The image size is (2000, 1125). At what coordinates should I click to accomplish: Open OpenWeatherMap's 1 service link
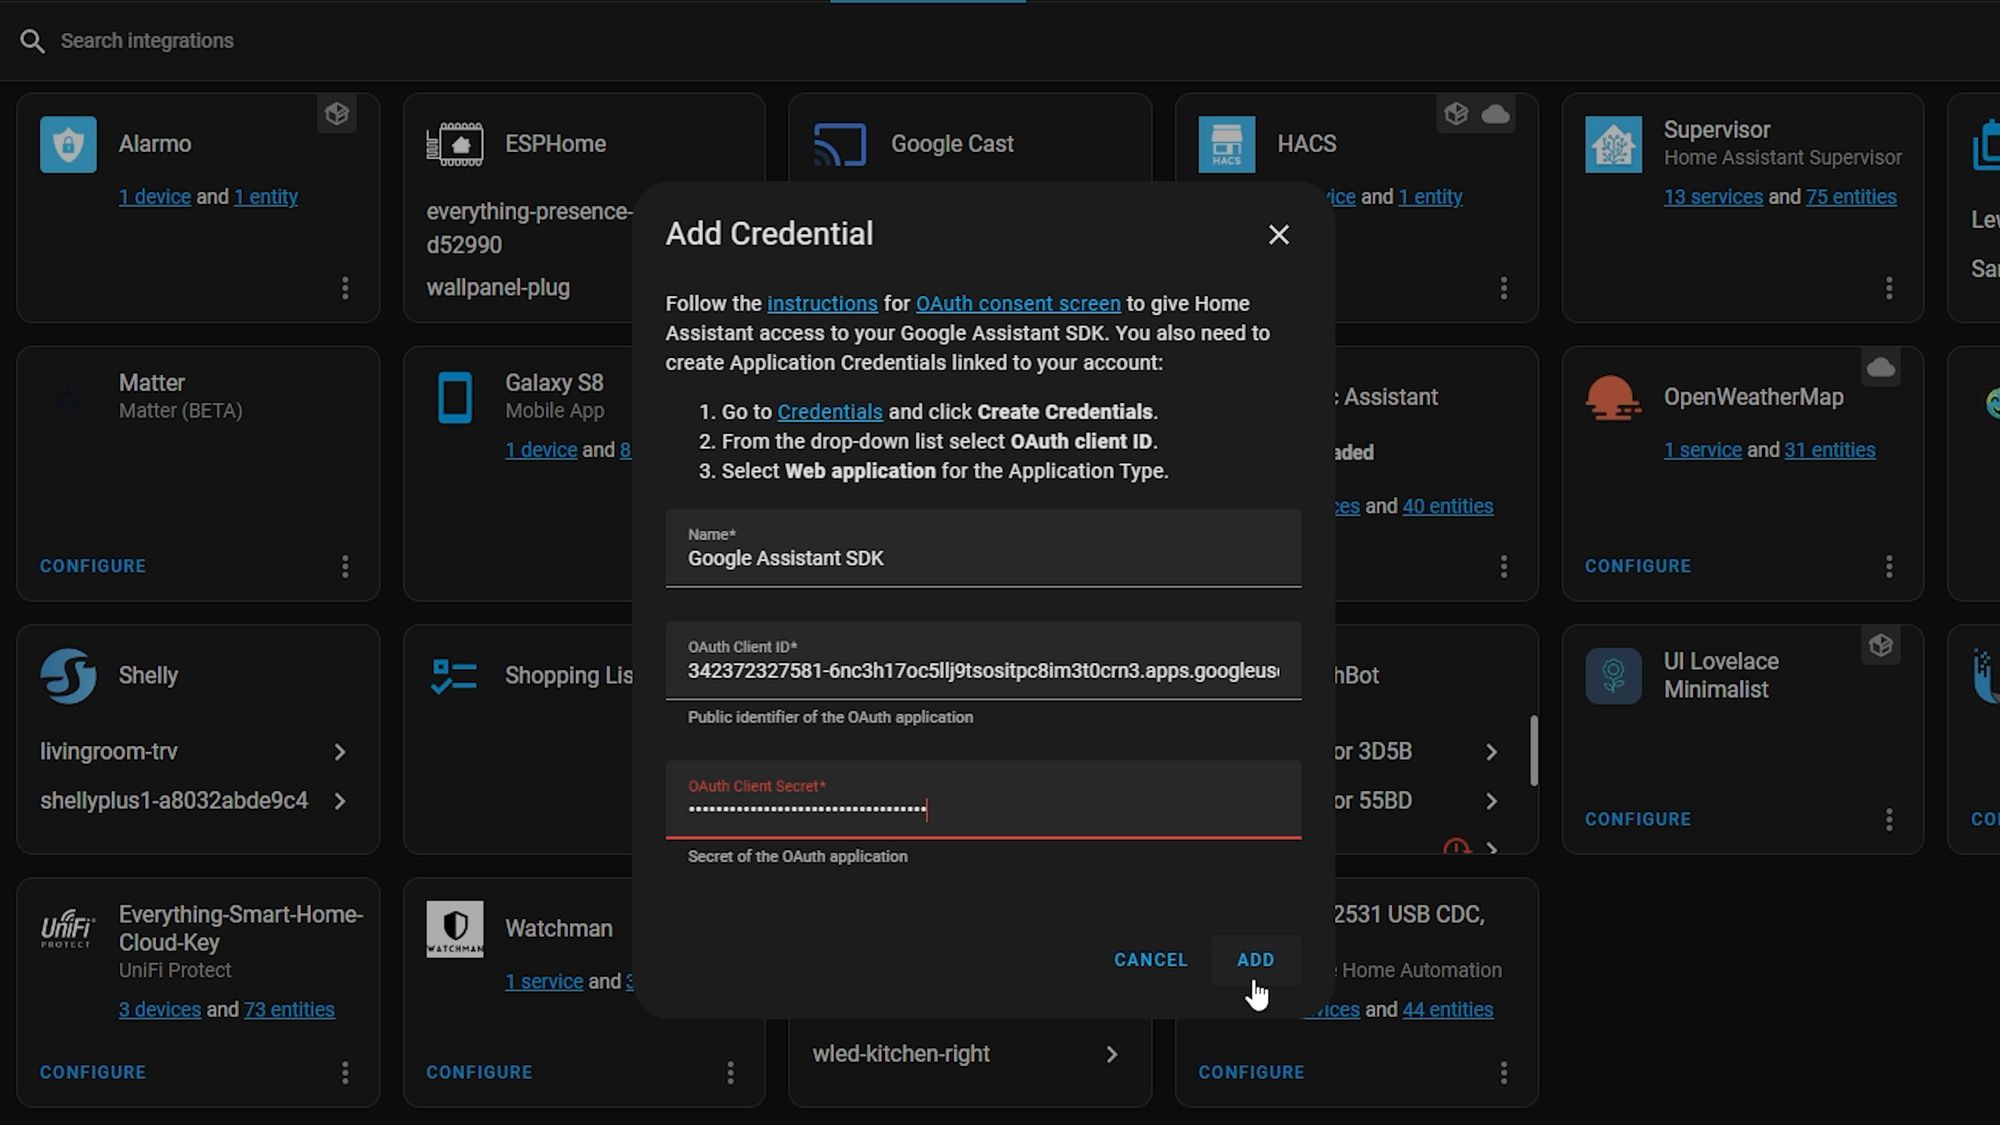point(1703,450)
